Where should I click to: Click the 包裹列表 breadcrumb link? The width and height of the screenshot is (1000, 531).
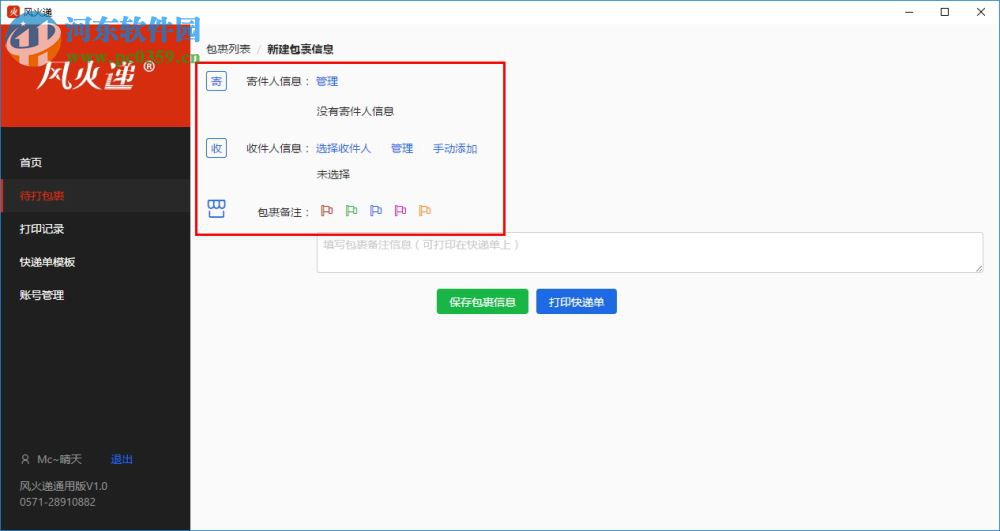(x=228, y=49)
